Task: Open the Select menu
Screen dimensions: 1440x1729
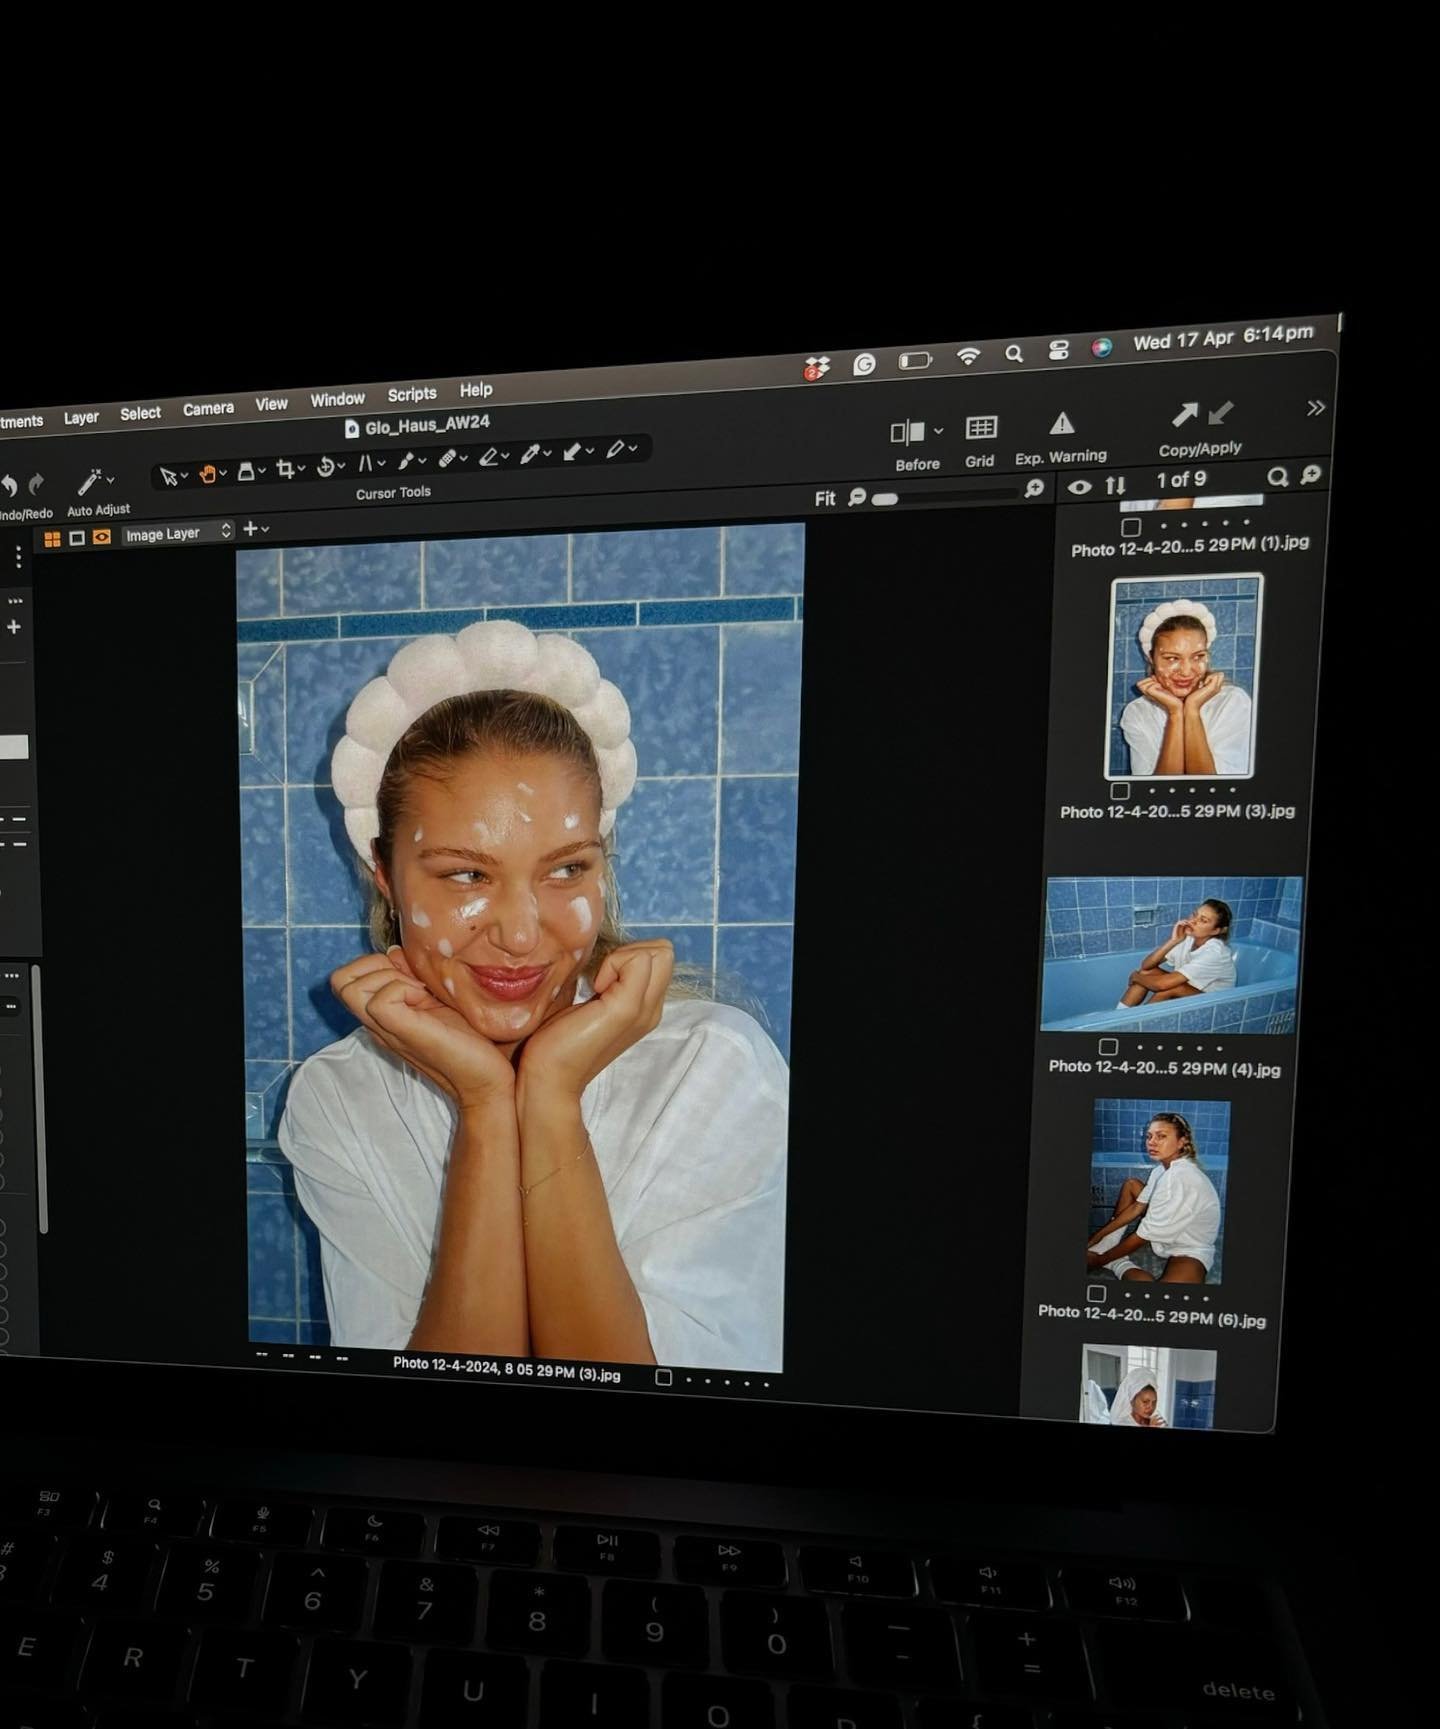Action: [x=140, y=413]
